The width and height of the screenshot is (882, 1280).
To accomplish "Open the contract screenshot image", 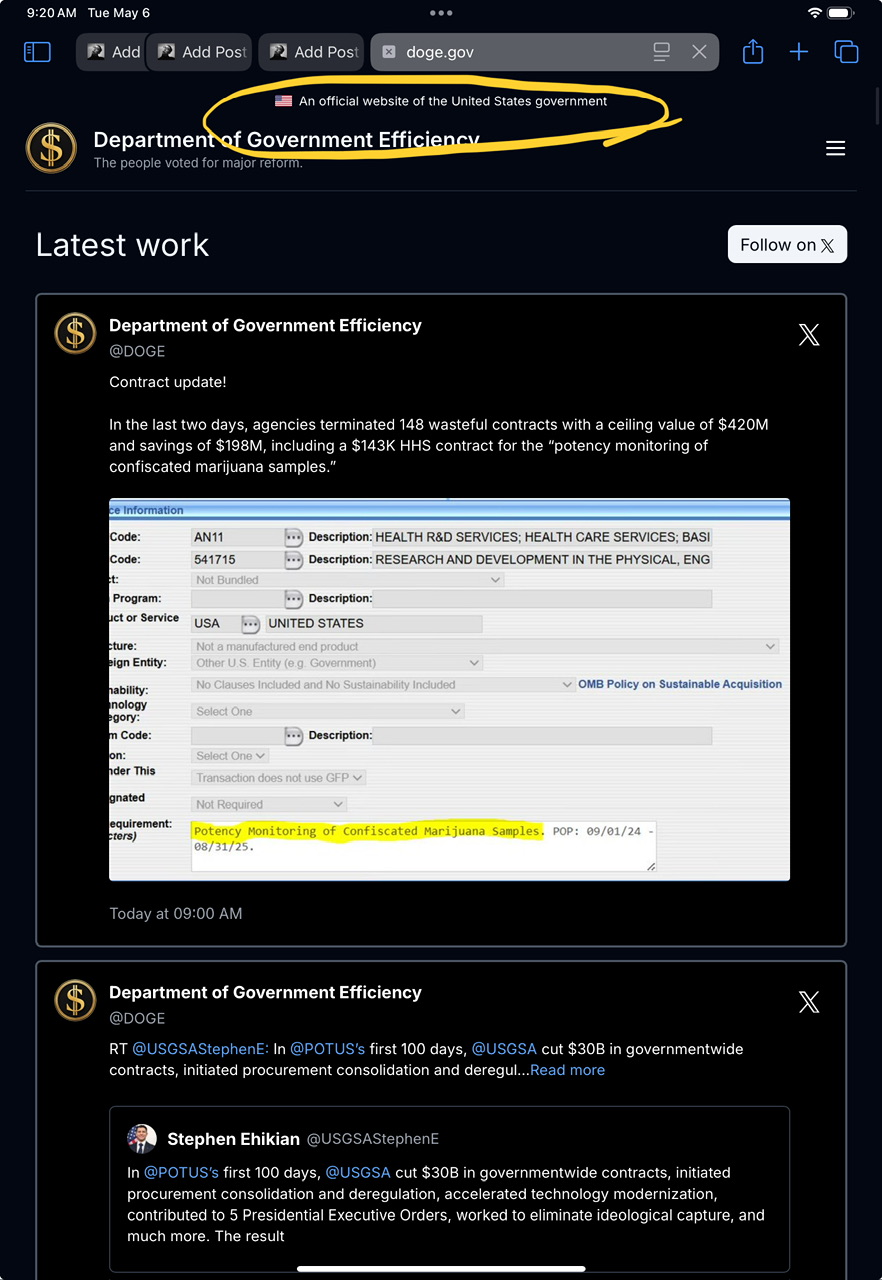I will point(449,689).
